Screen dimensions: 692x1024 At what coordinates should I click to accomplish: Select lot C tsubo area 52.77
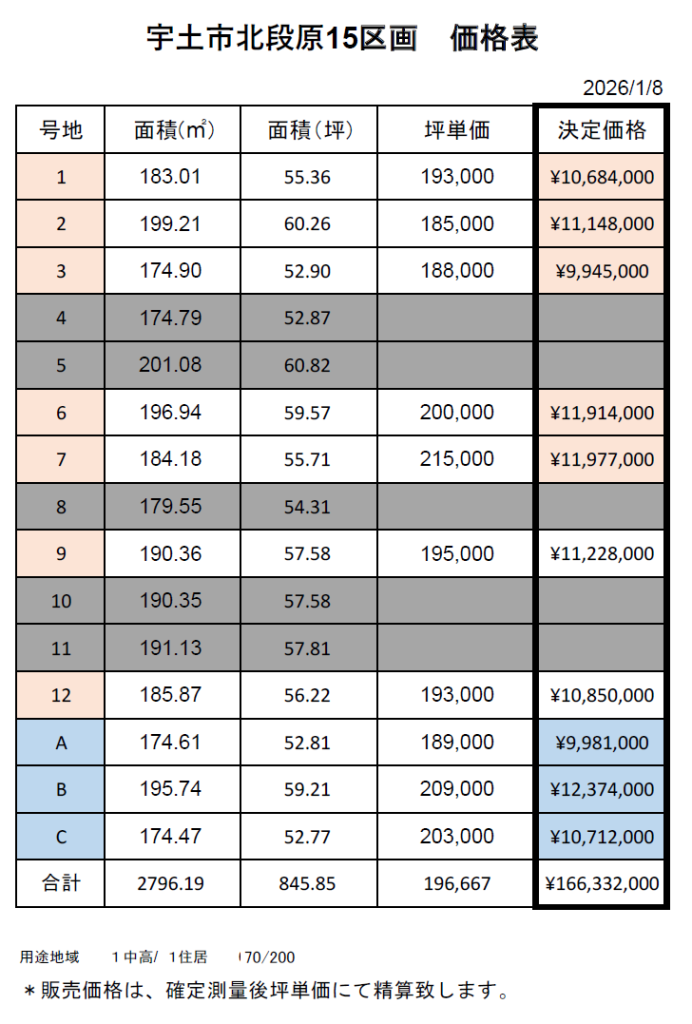coord(307,837)
